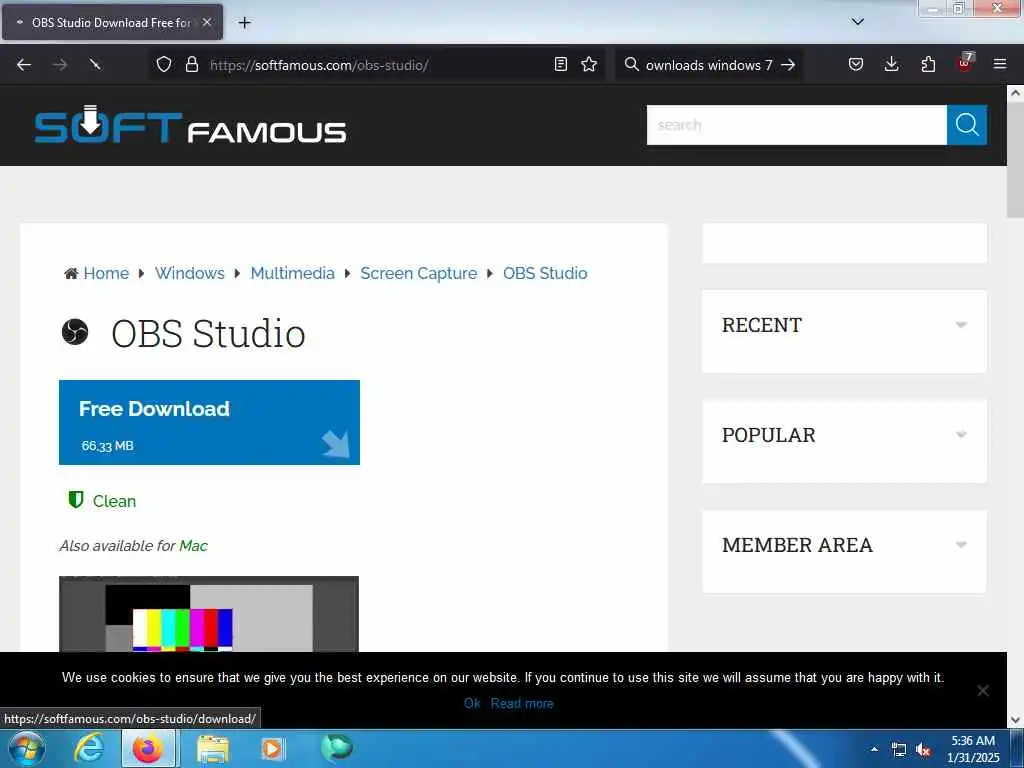Screen dimensions: 1024x768
Task: Click the 66.33 MB file size text
Action: click(107, 445)
